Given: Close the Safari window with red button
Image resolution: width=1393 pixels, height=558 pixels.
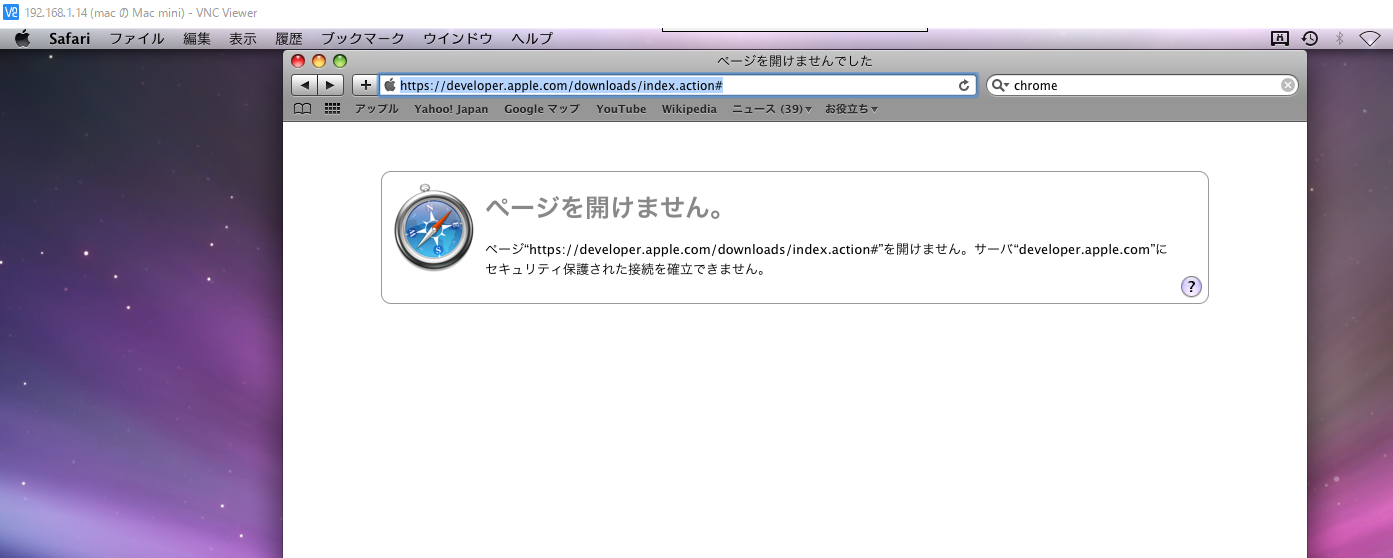Looking at the screenshot, I should (x=298, y=61).
